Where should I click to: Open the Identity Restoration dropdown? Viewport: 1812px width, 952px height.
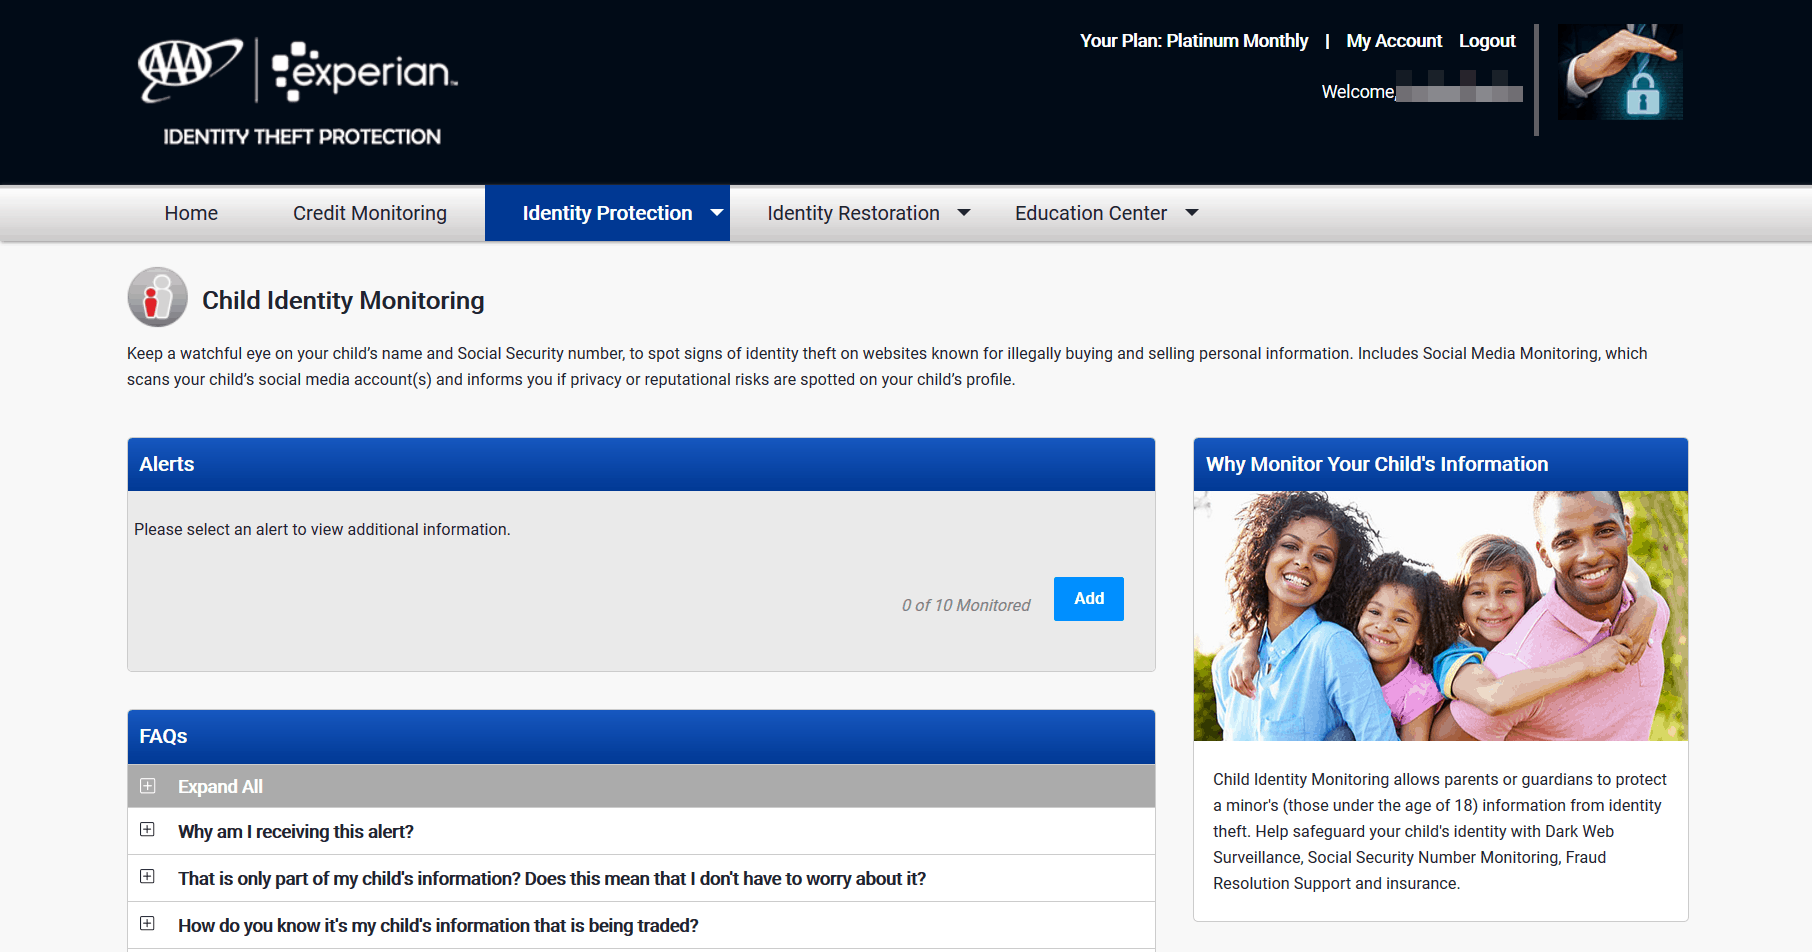coord(963,213)
